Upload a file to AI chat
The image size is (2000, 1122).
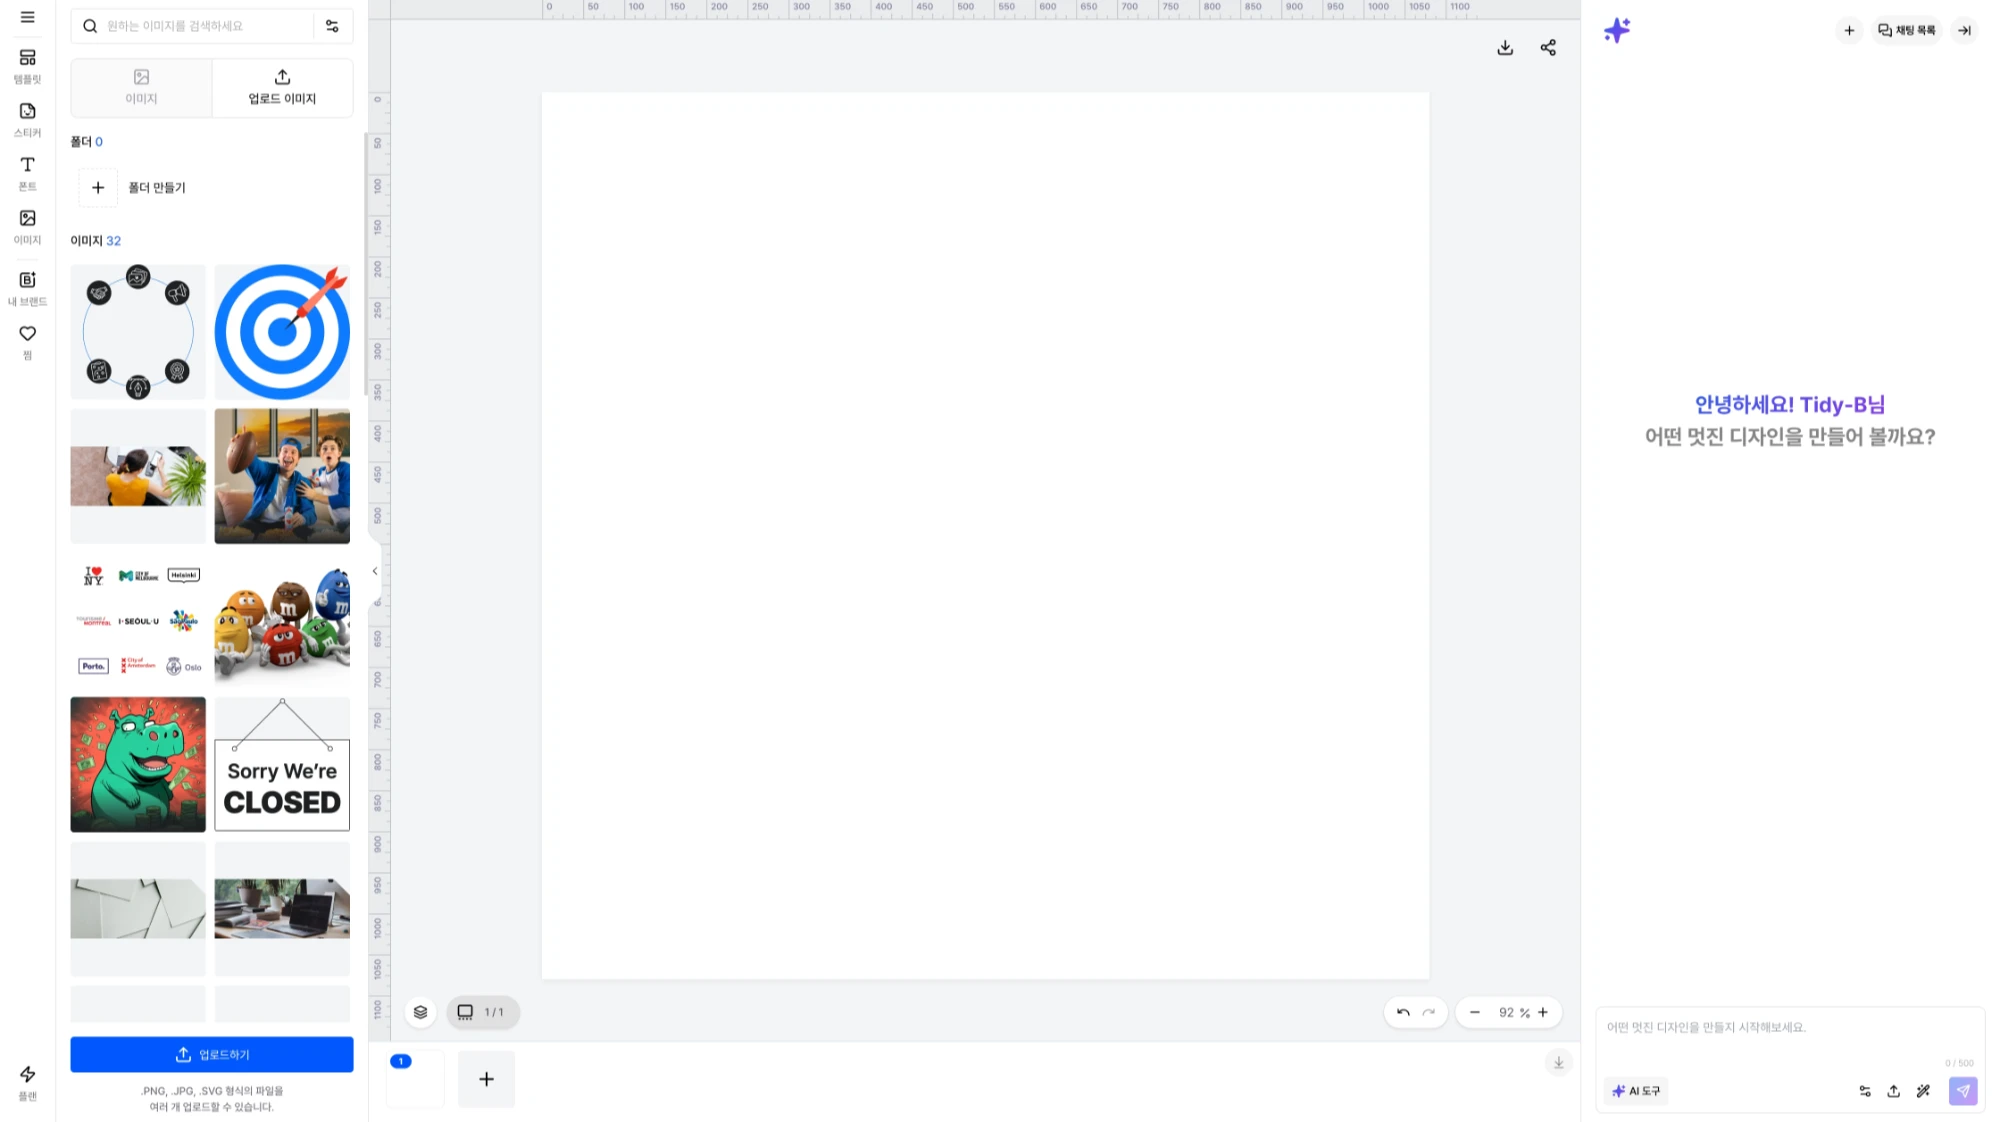[x=1893, y=1091]
